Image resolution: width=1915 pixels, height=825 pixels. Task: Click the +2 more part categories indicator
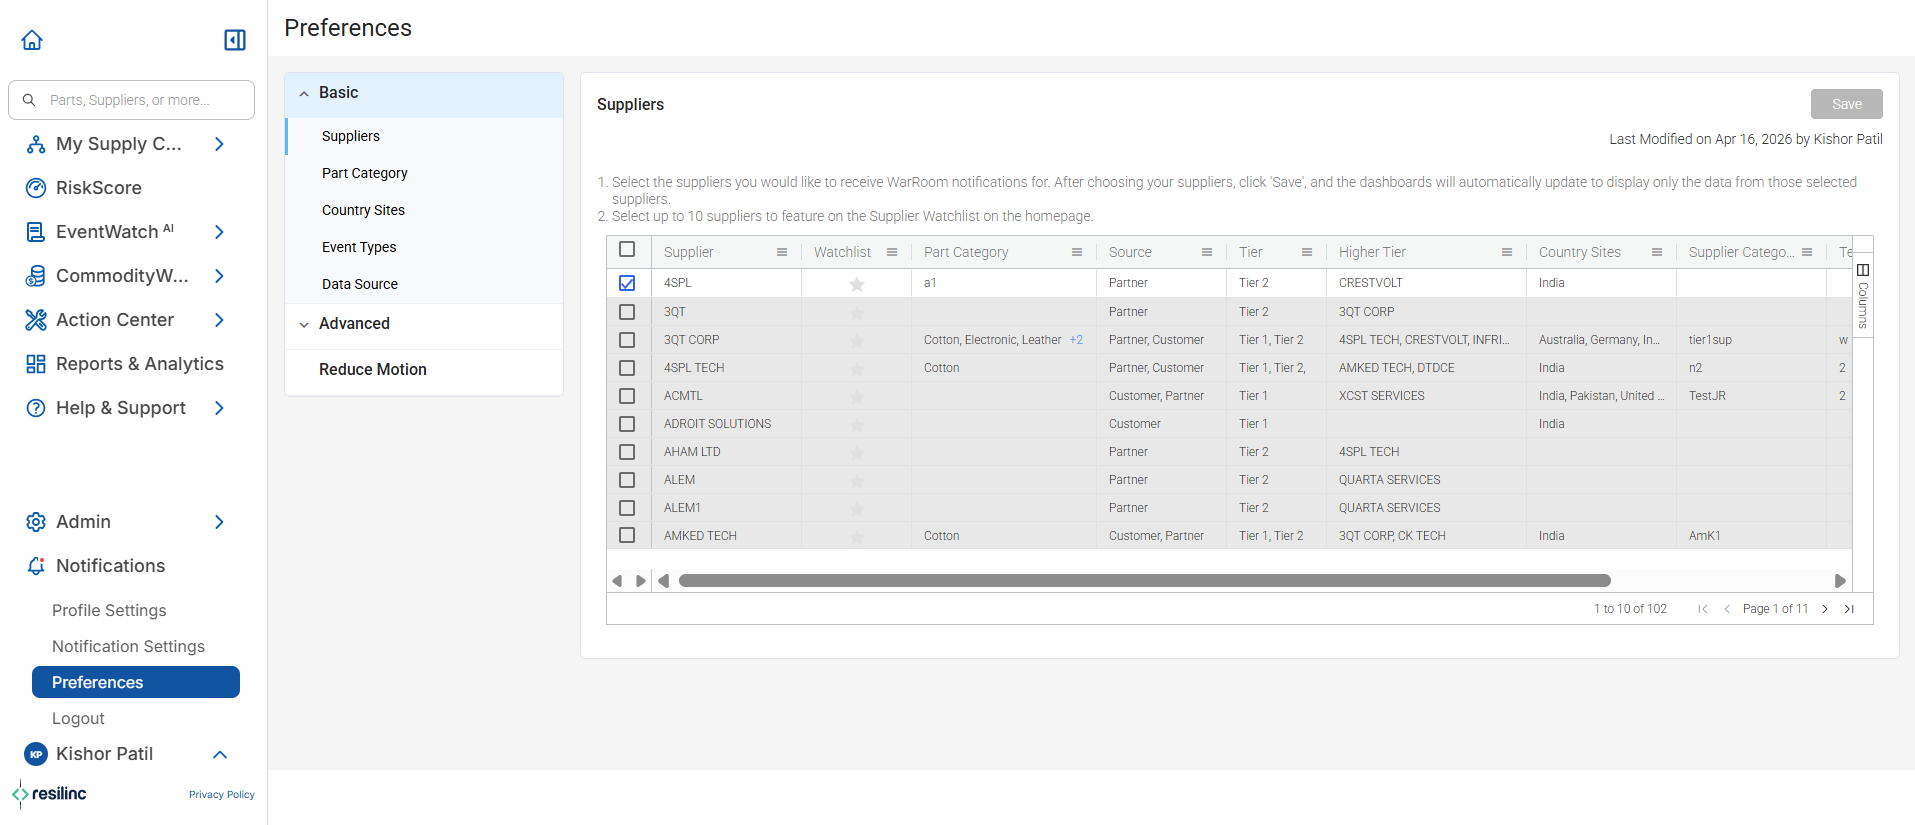[1076, 340]
